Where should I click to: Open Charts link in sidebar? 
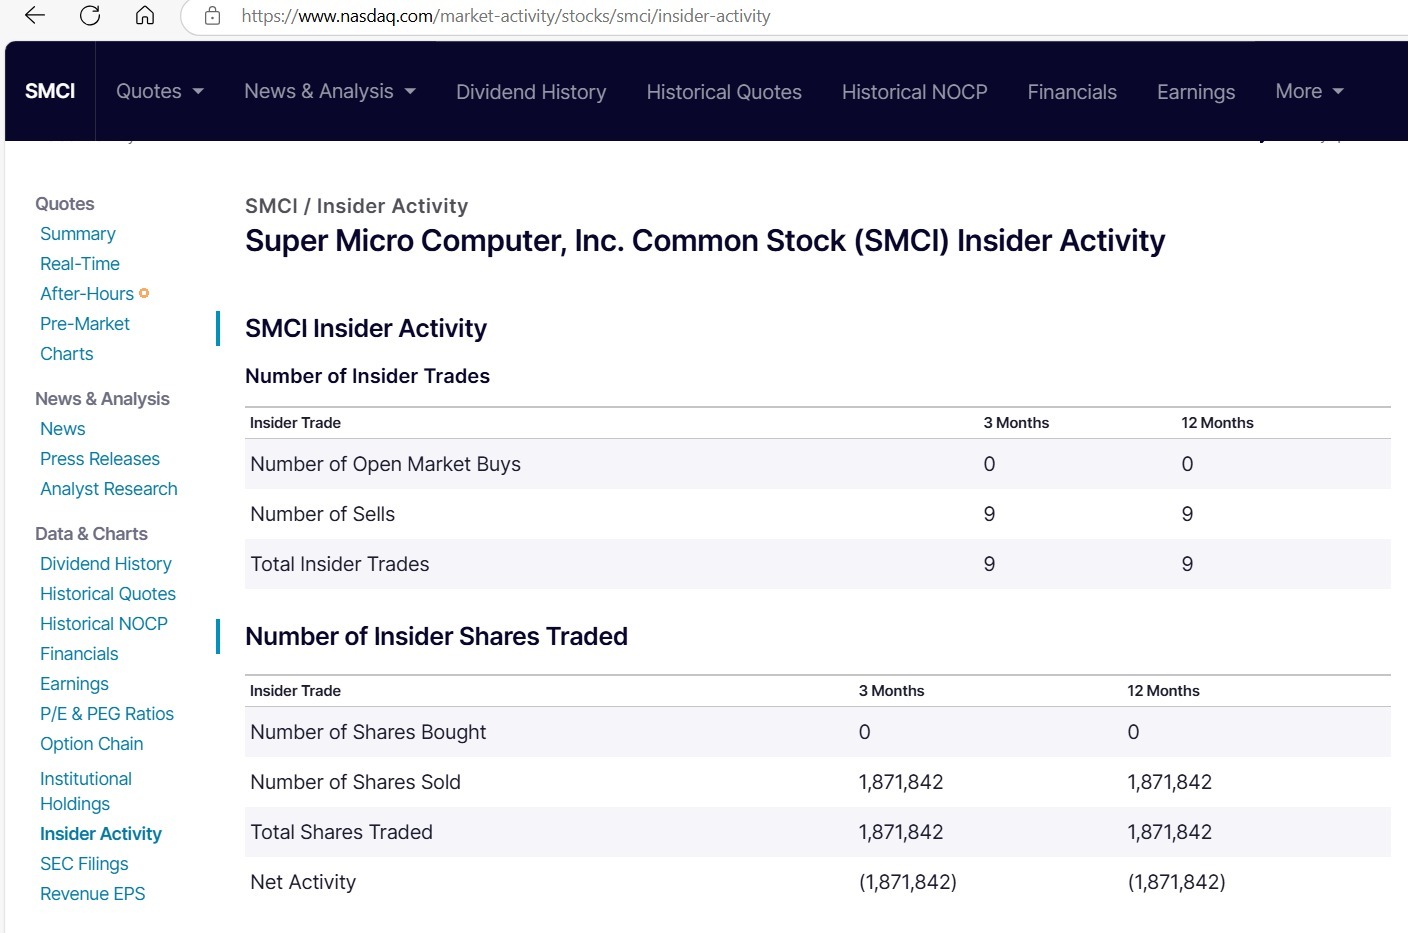point(67,354)
